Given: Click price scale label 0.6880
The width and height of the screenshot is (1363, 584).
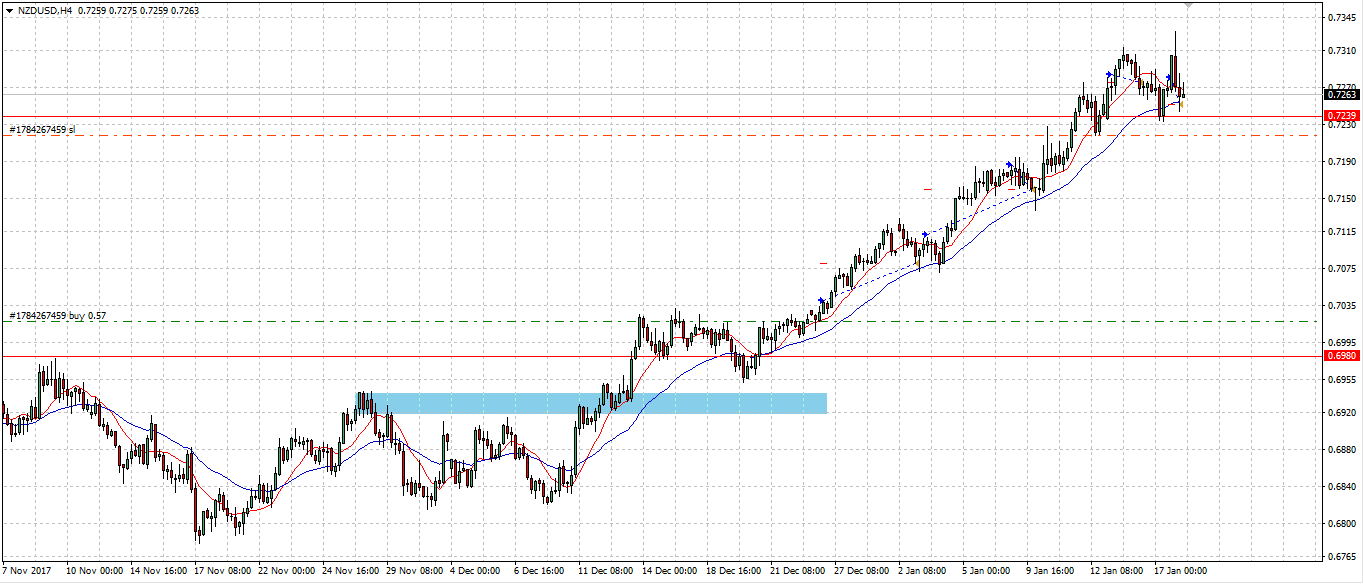Looking at the screenshot, I should pos(1342,450).
